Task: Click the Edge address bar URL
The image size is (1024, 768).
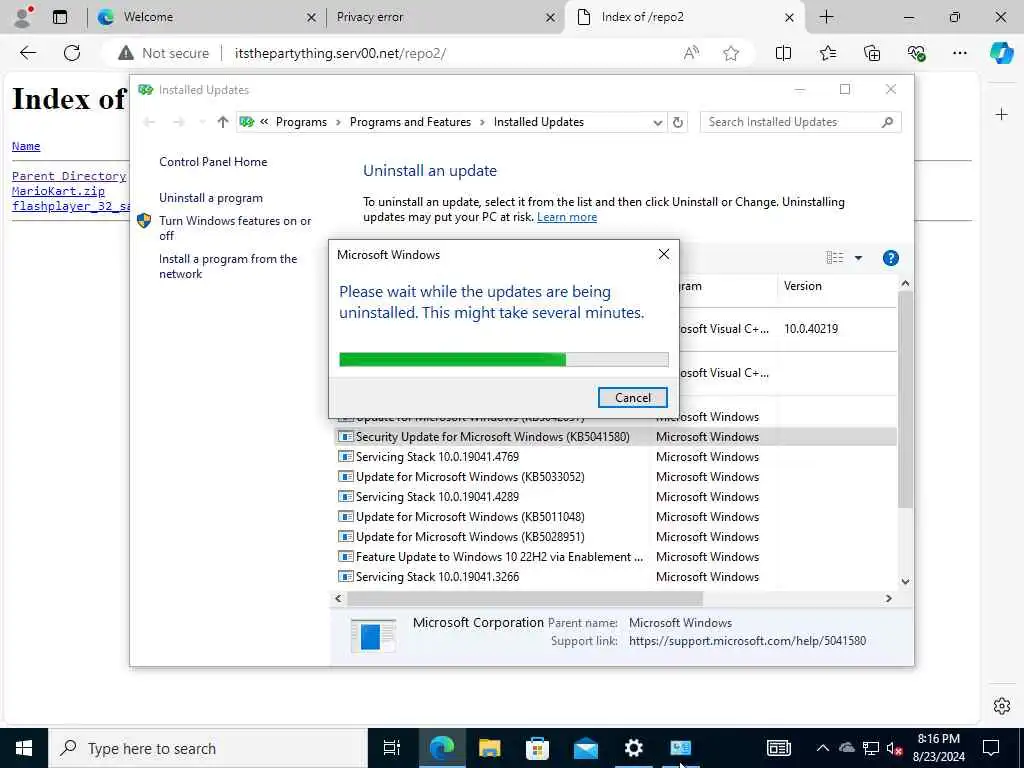Action: (340, 53)
